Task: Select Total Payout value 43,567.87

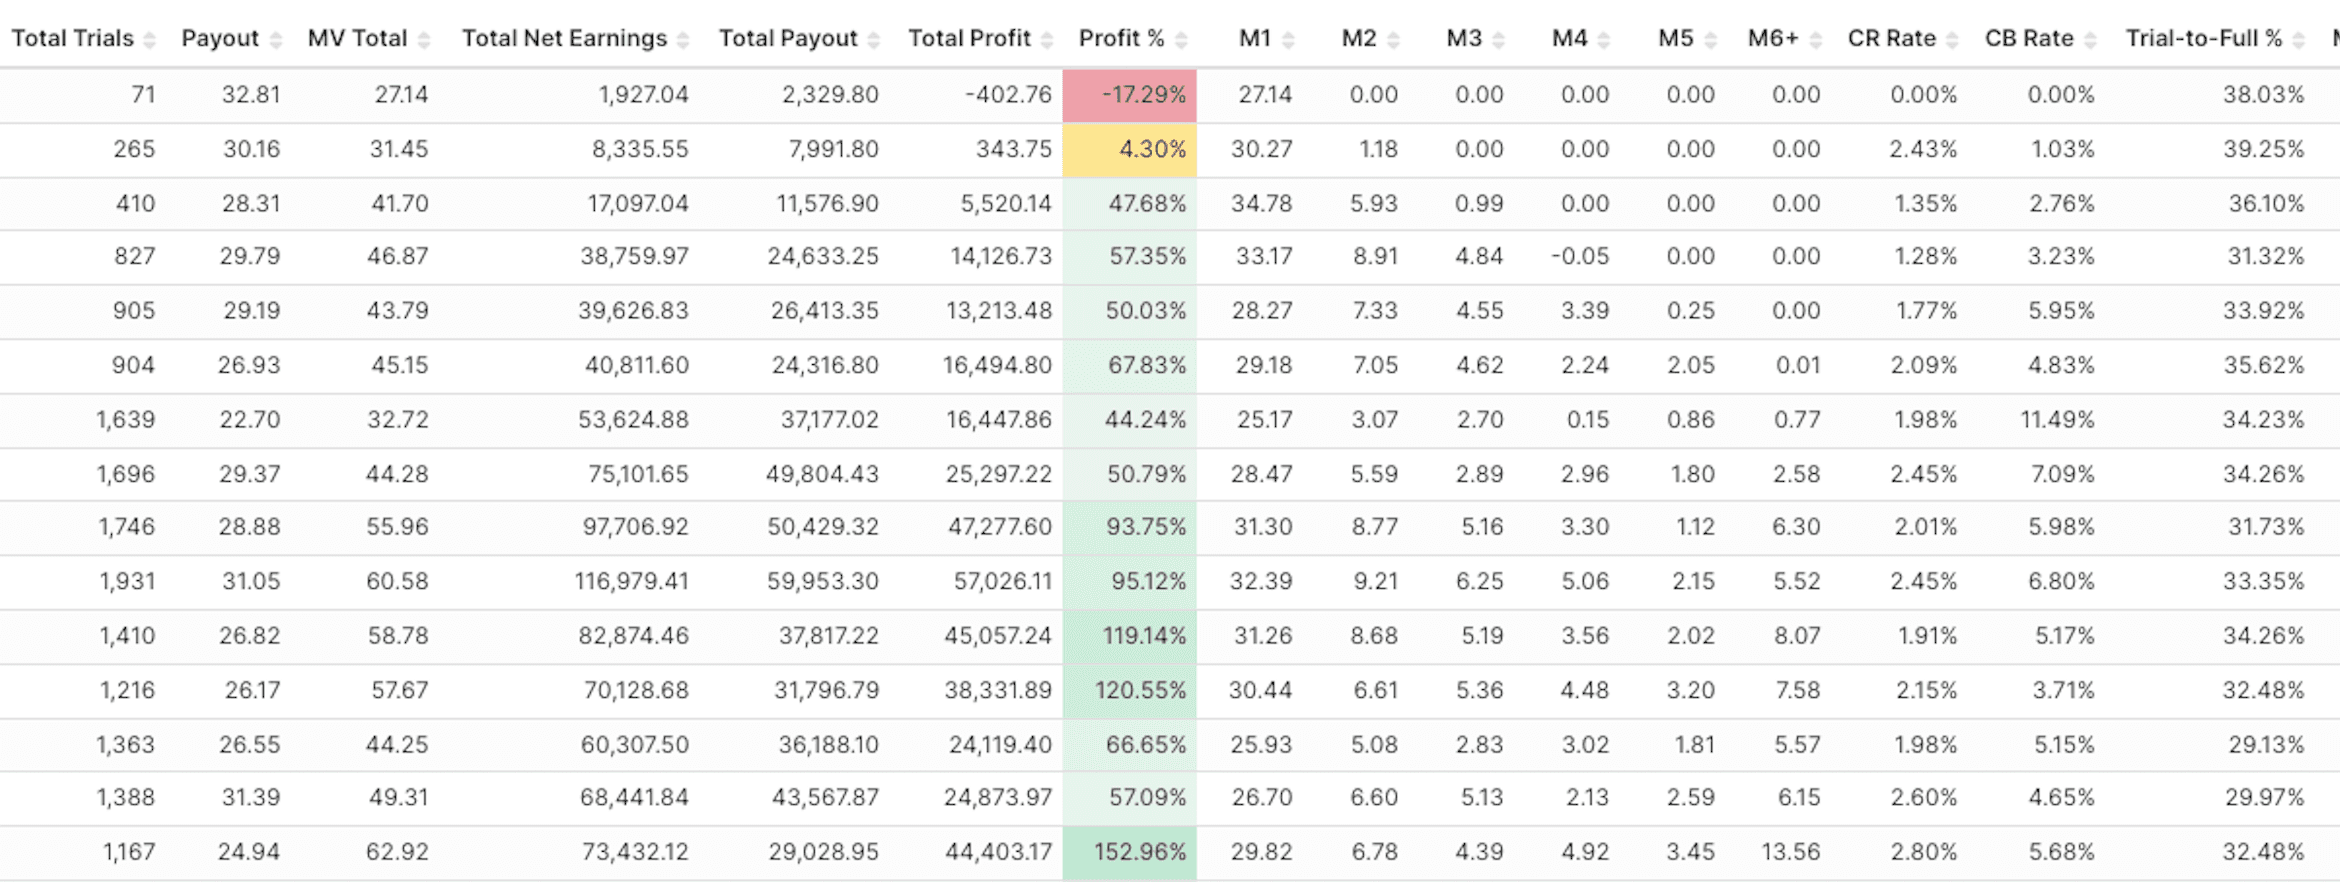Action: pos(825,798)
